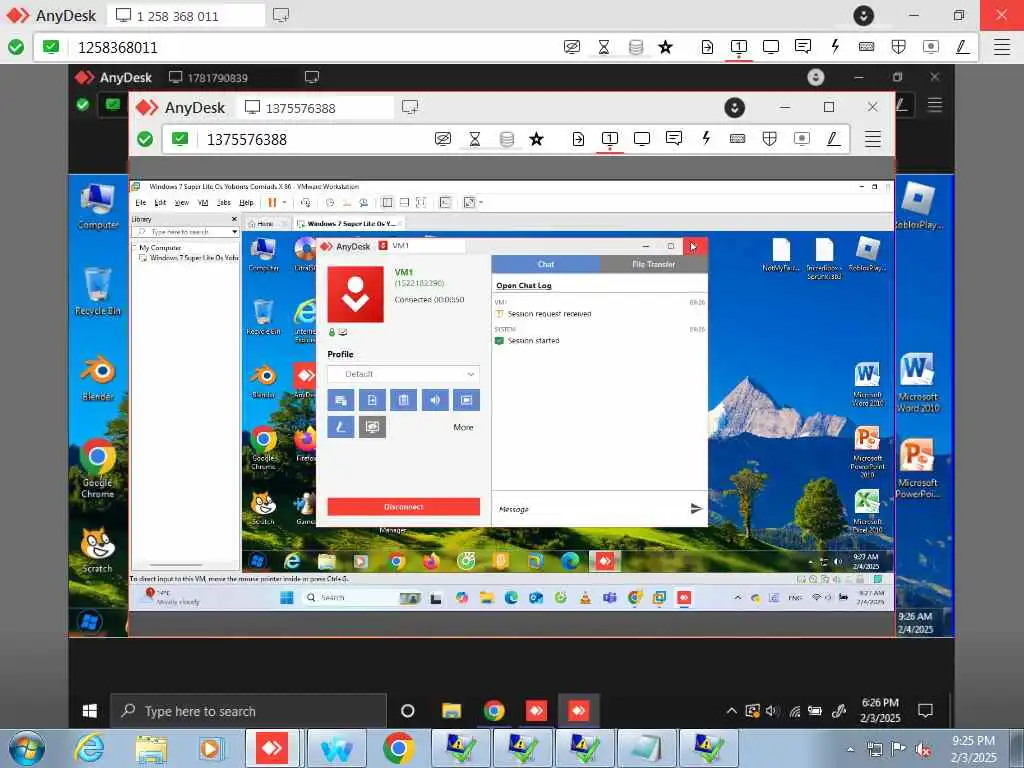This screenshot has width=1024, height=768.
Task: Pause the VM with orange pause button
Action: point(272,202)
